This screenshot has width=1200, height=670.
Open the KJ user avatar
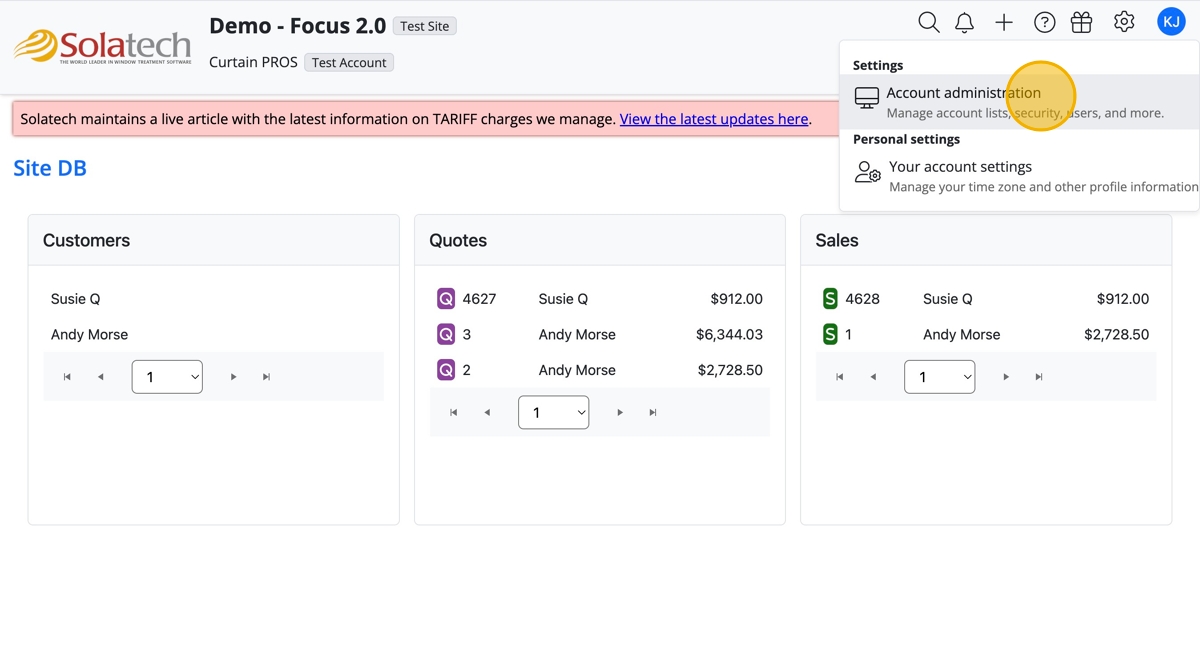coord(1171,21)
